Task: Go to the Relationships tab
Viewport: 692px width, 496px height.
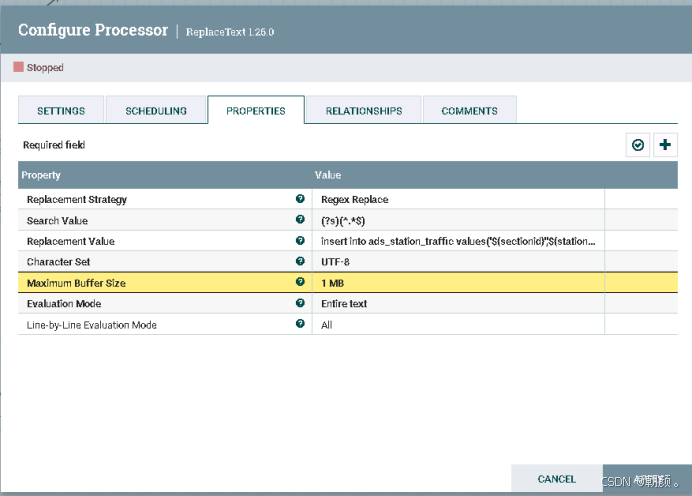Action: click(x=364, y=110)
